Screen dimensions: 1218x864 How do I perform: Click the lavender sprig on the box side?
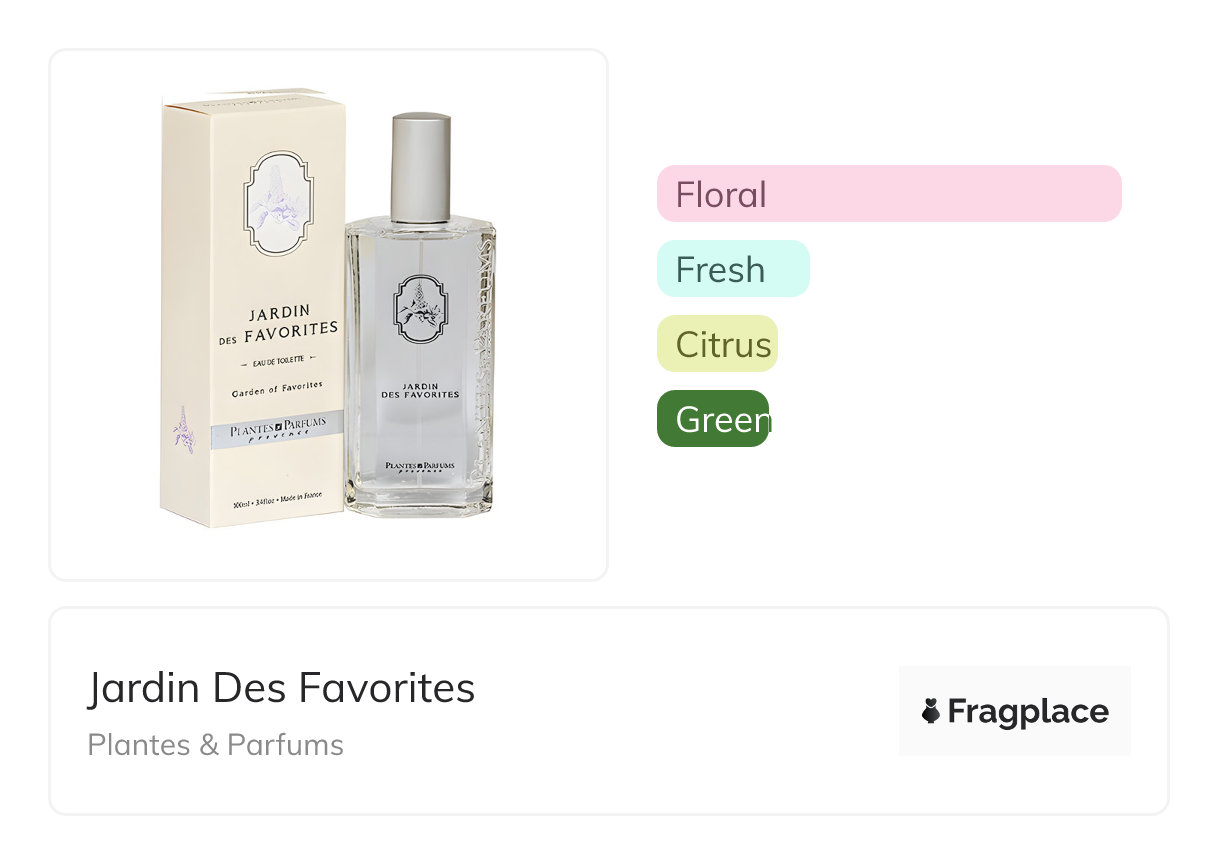[183, 429]
